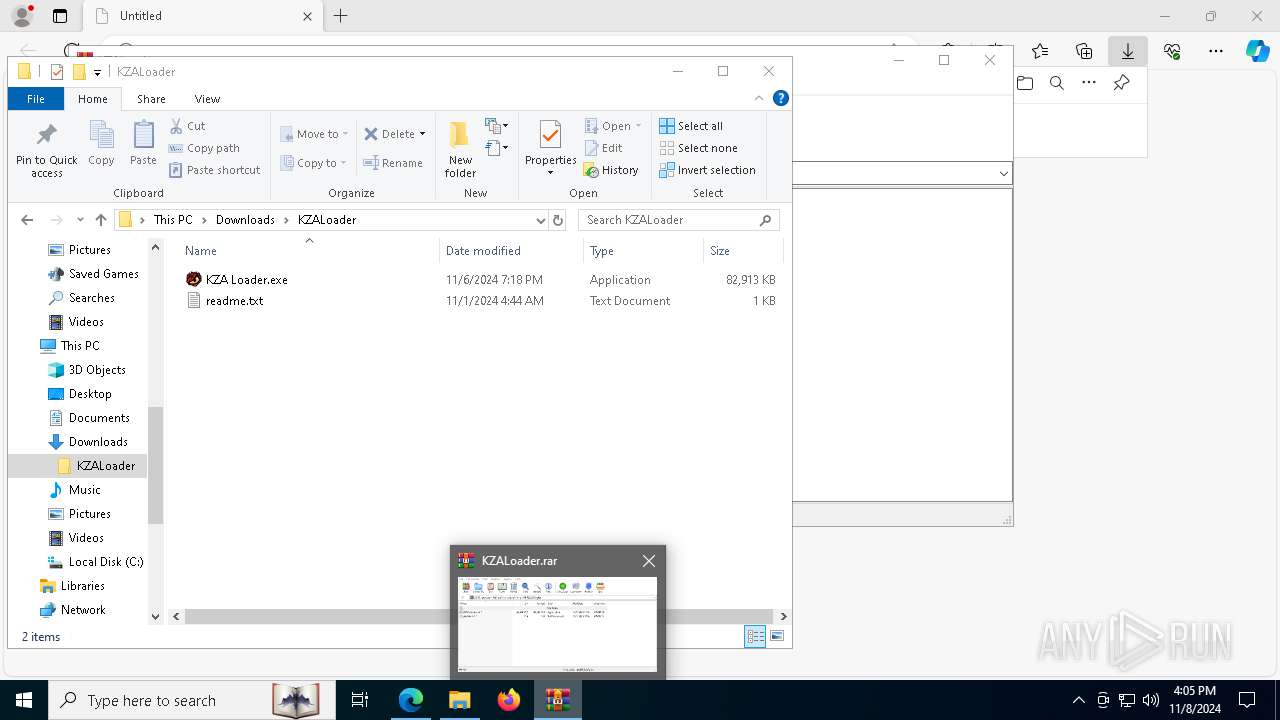
Task: Switch to the Share ribbon tab
Action: tap(152, 99)
